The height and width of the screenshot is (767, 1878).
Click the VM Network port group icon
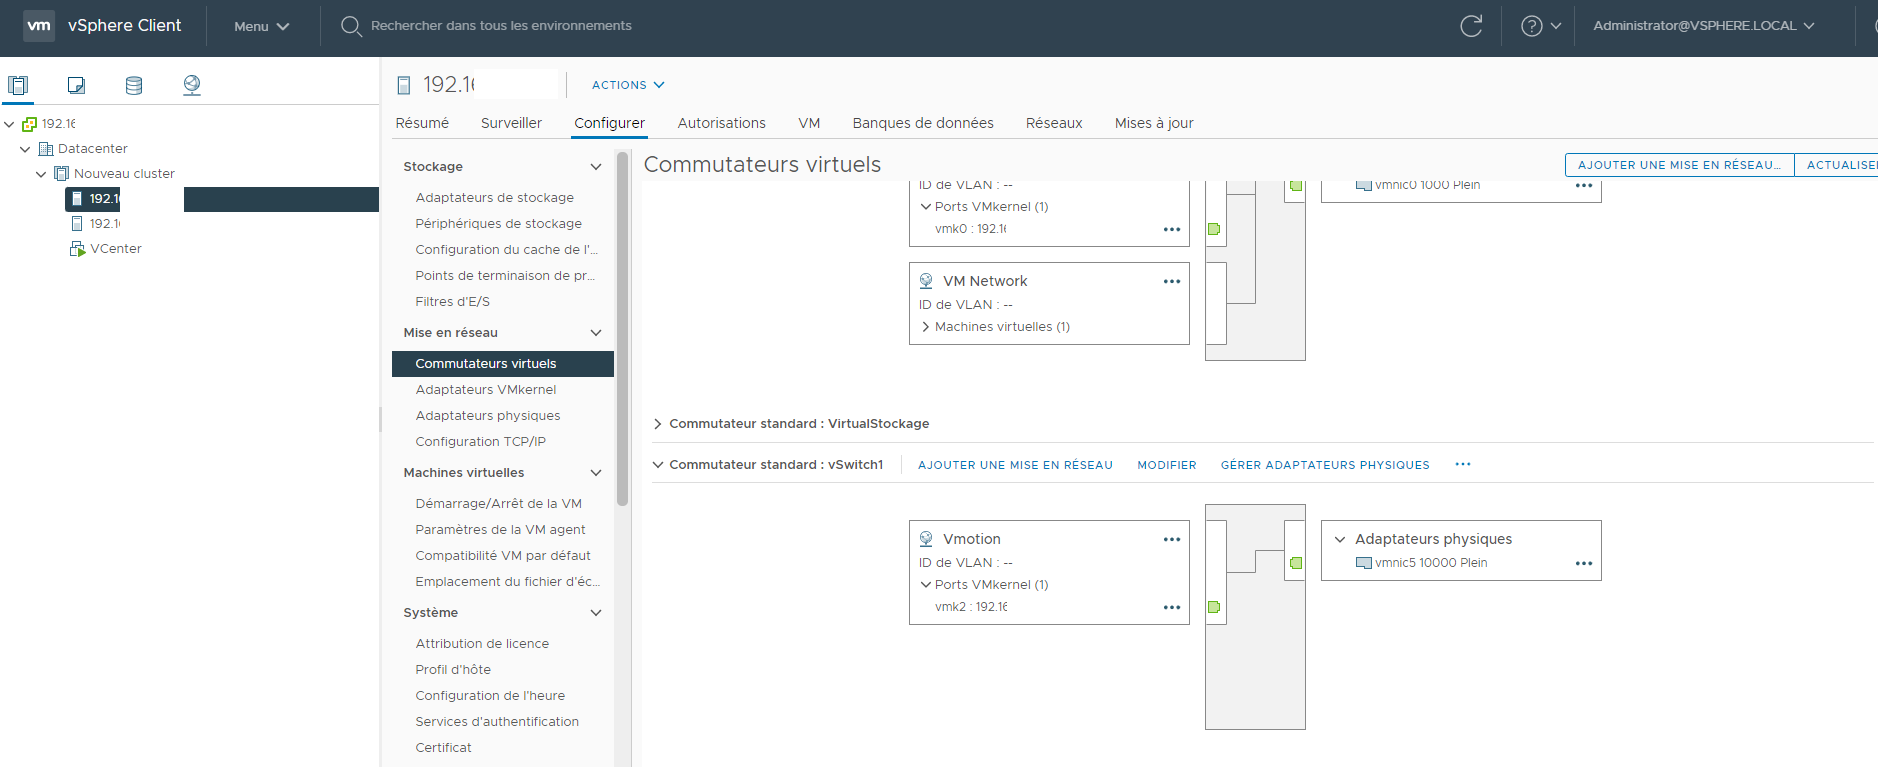926,281
